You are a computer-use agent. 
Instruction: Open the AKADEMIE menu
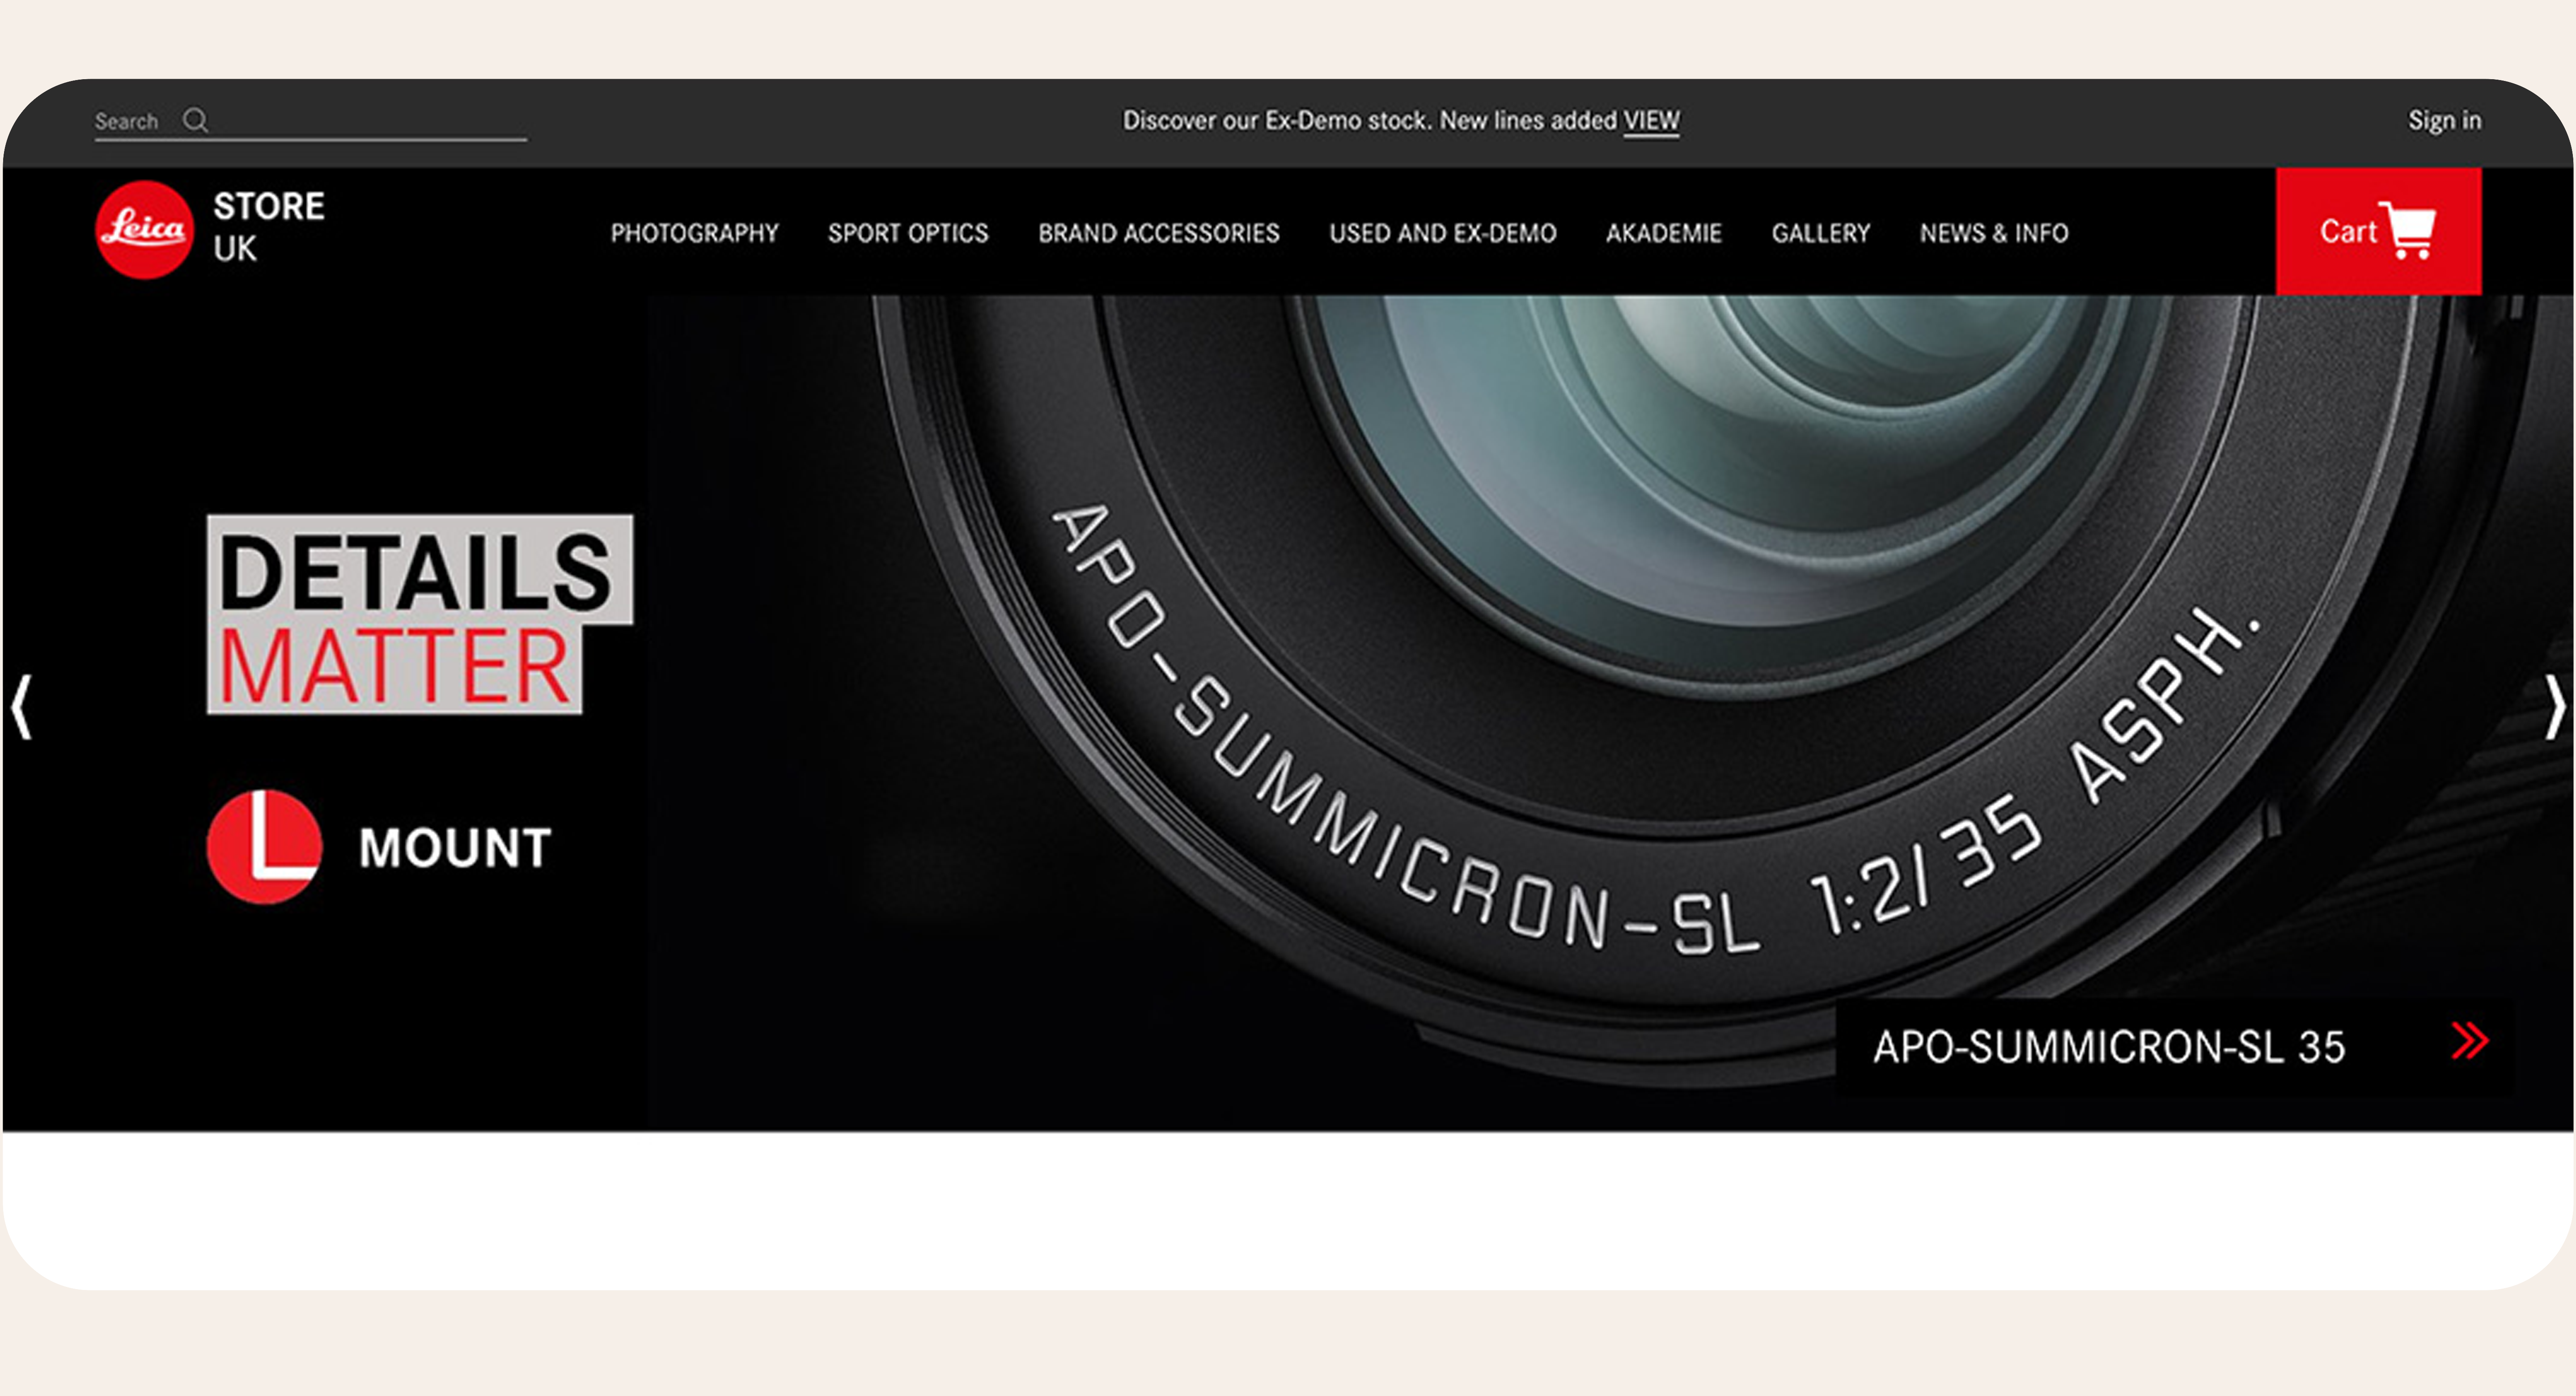1664,233
